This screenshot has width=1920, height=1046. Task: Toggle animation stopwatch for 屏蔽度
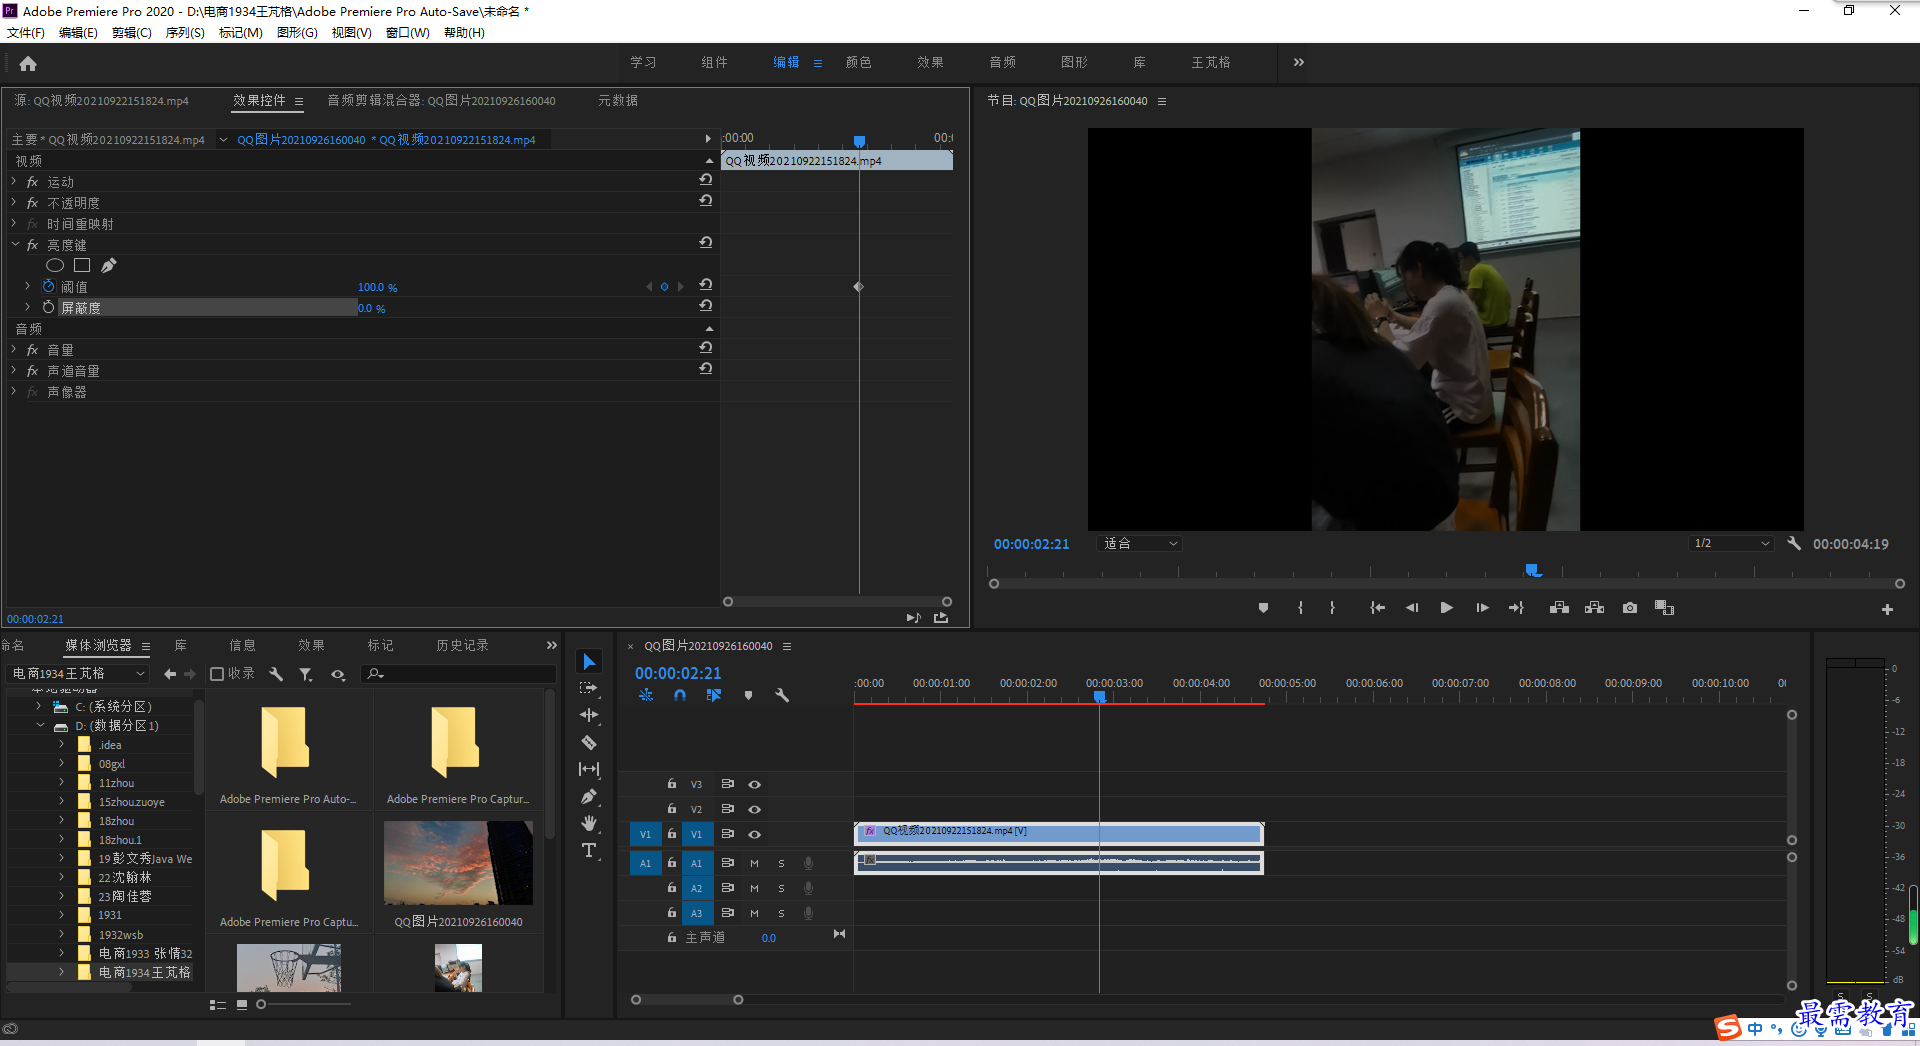[x=48, y=307]
